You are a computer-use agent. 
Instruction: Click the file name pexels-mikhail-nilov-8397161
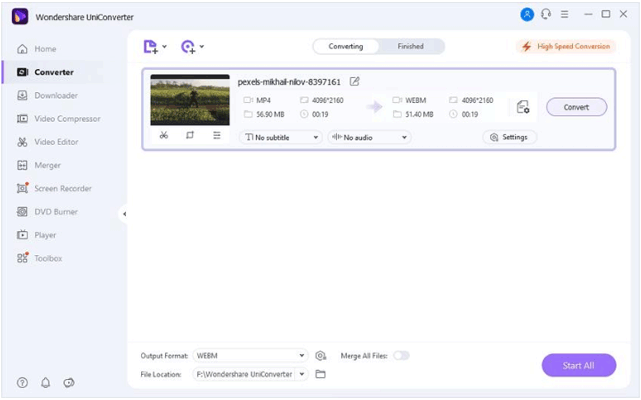click(289, 82)
